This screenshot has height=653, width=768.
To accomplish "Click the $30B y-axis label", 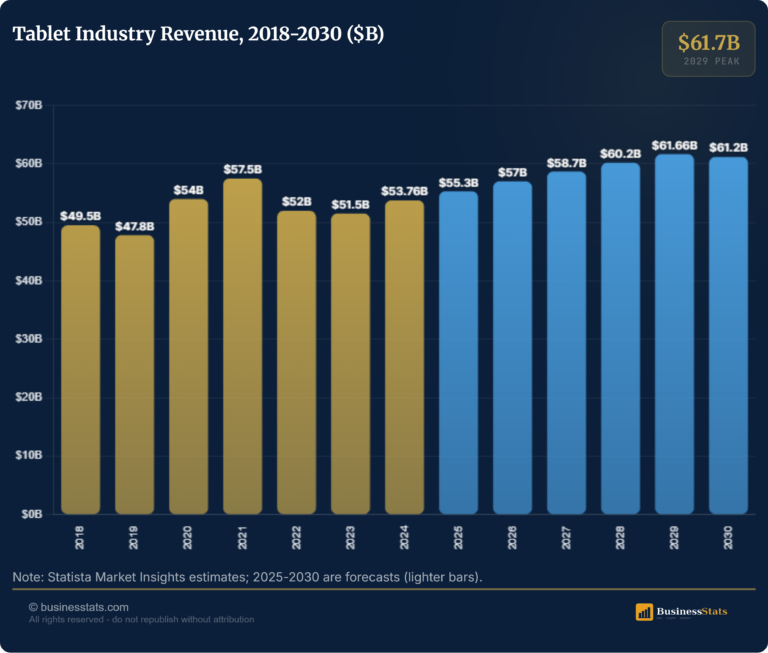I will [28, 339].
